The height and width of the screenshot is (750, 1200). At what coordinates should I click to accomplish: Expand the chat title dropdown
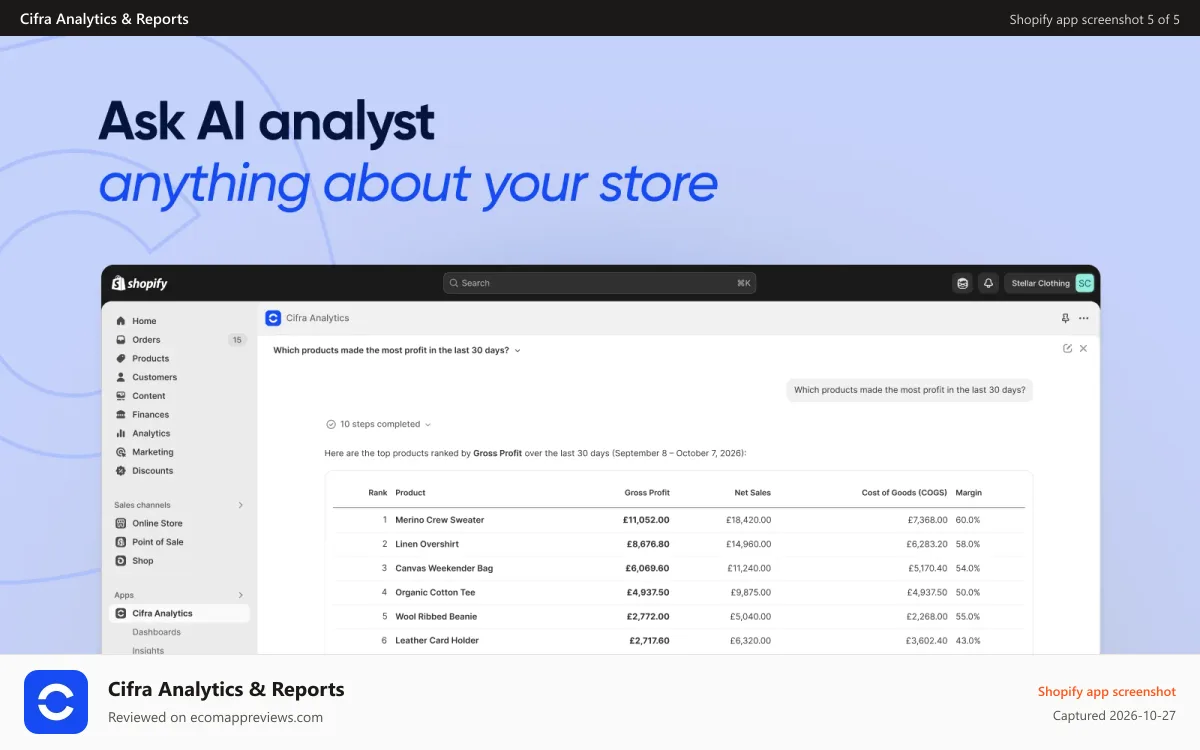click(x=517, y=351)
